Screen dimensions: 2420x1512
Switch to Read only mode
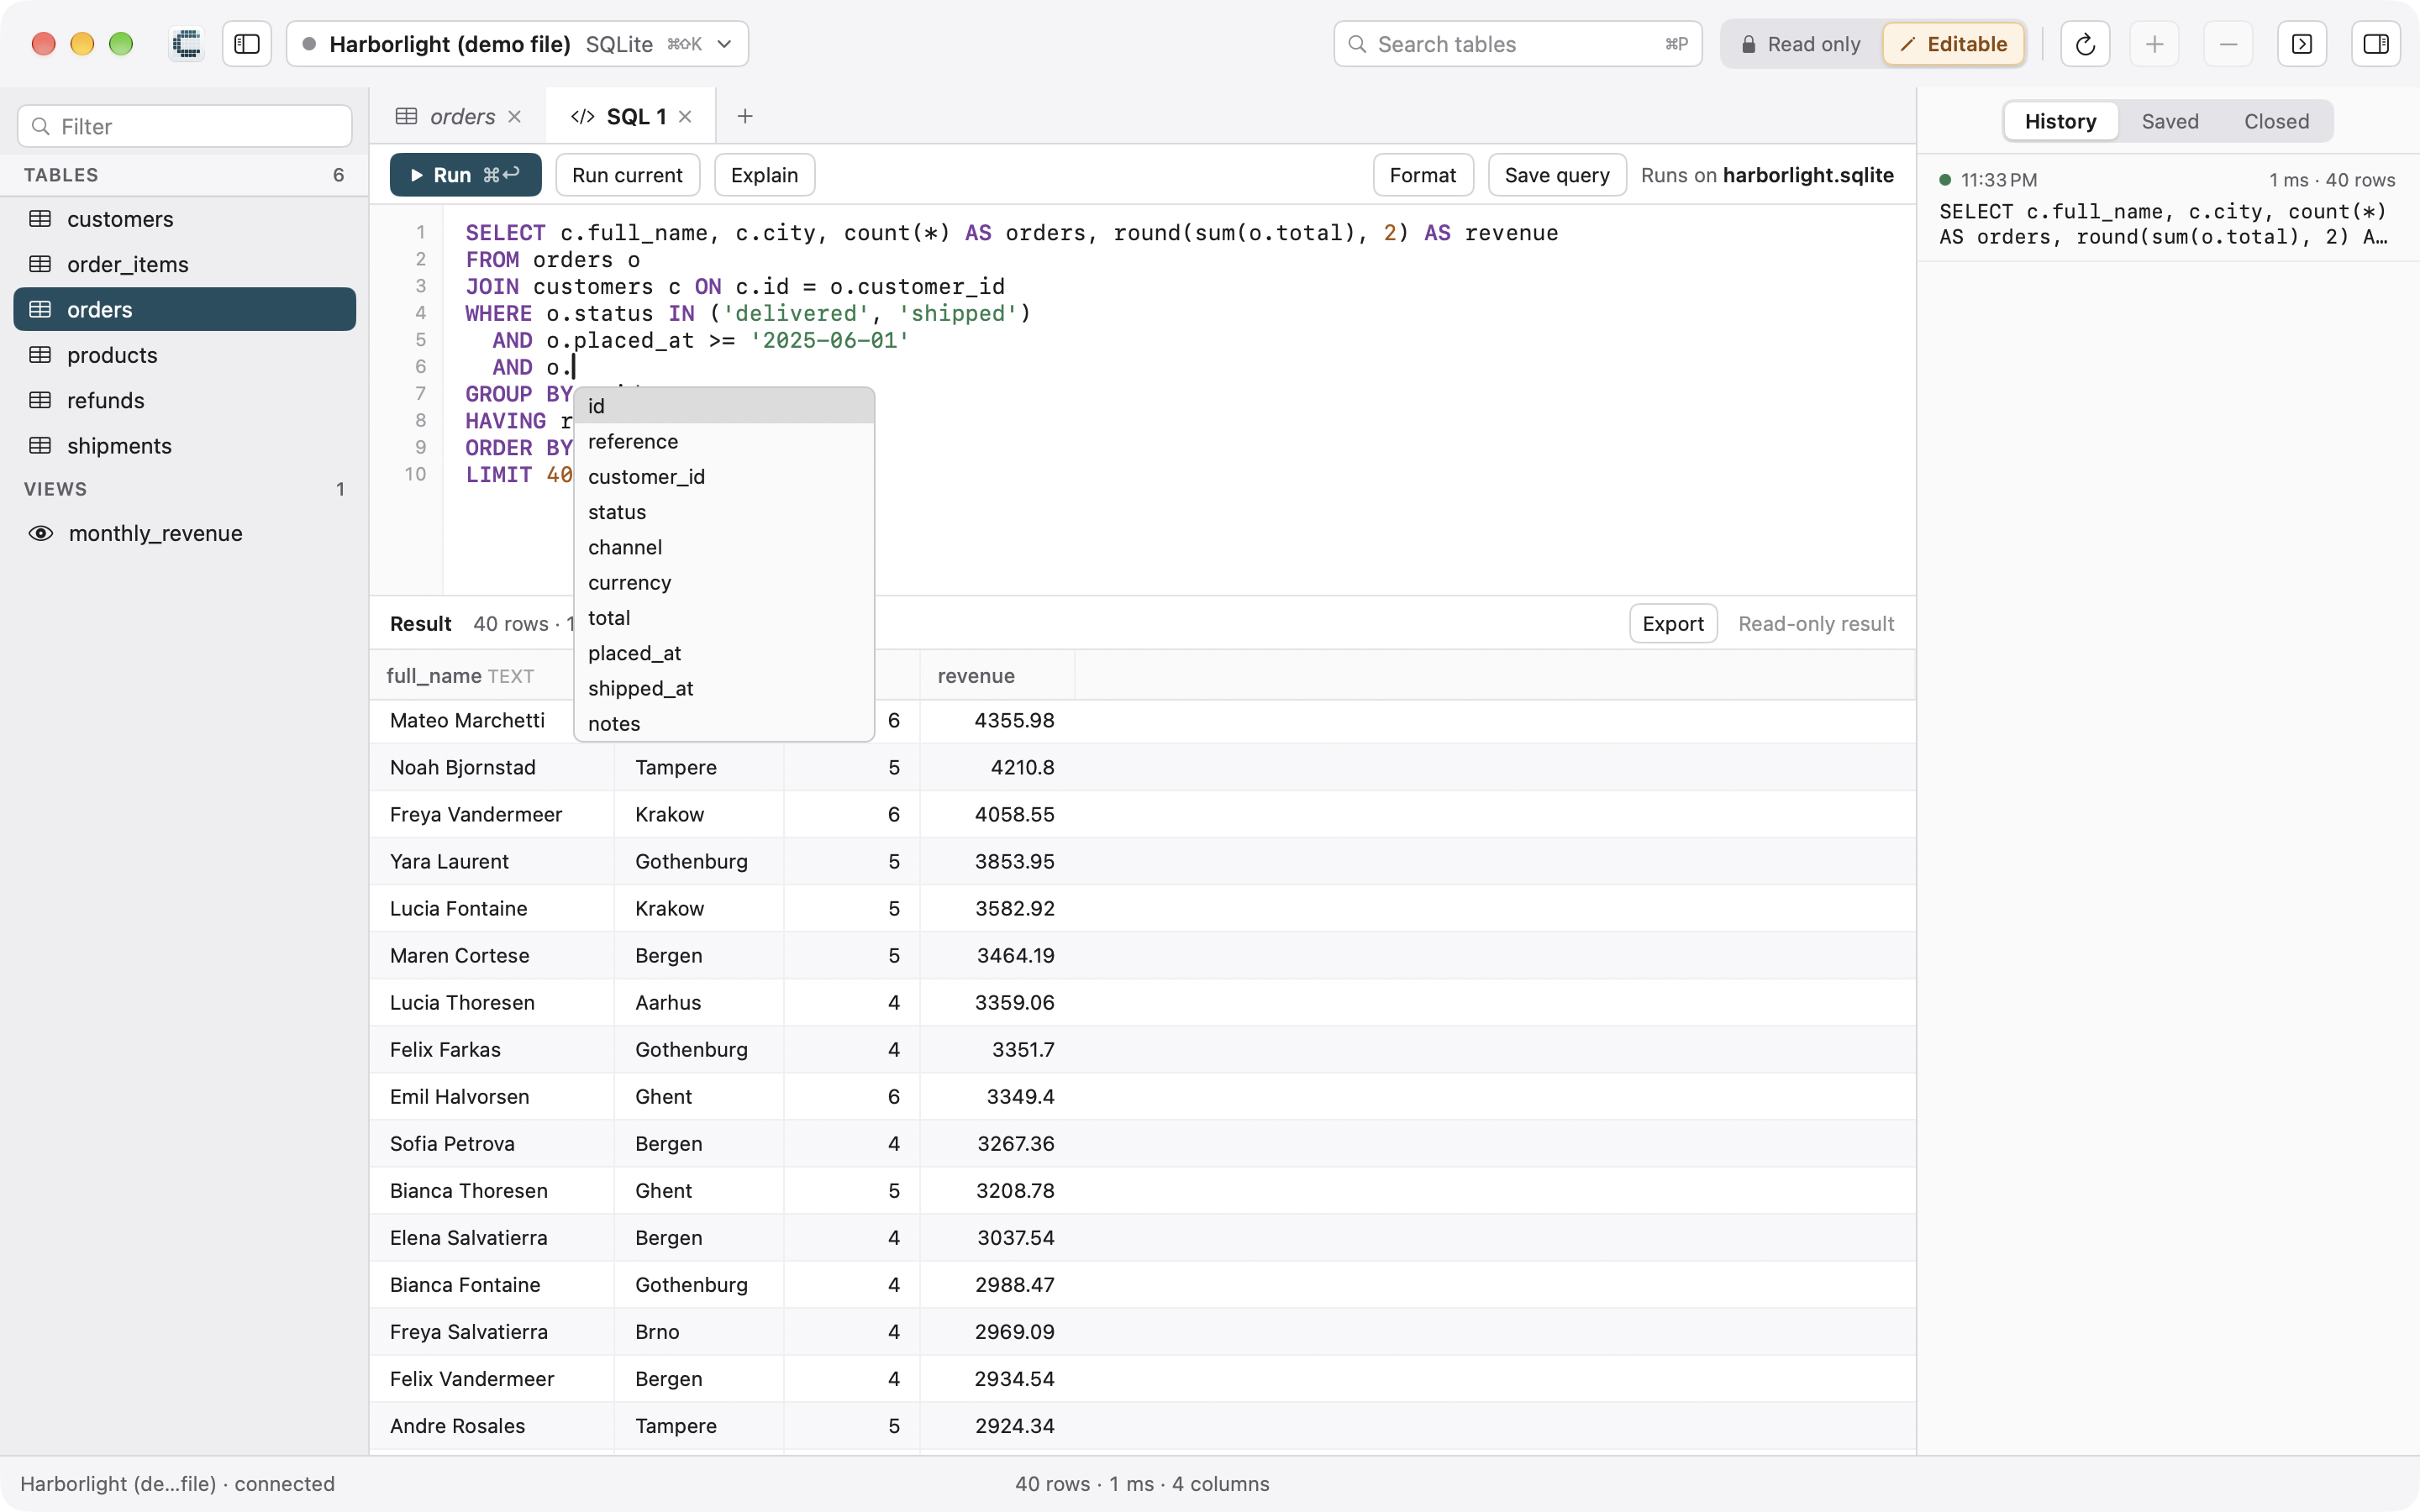1801,44
